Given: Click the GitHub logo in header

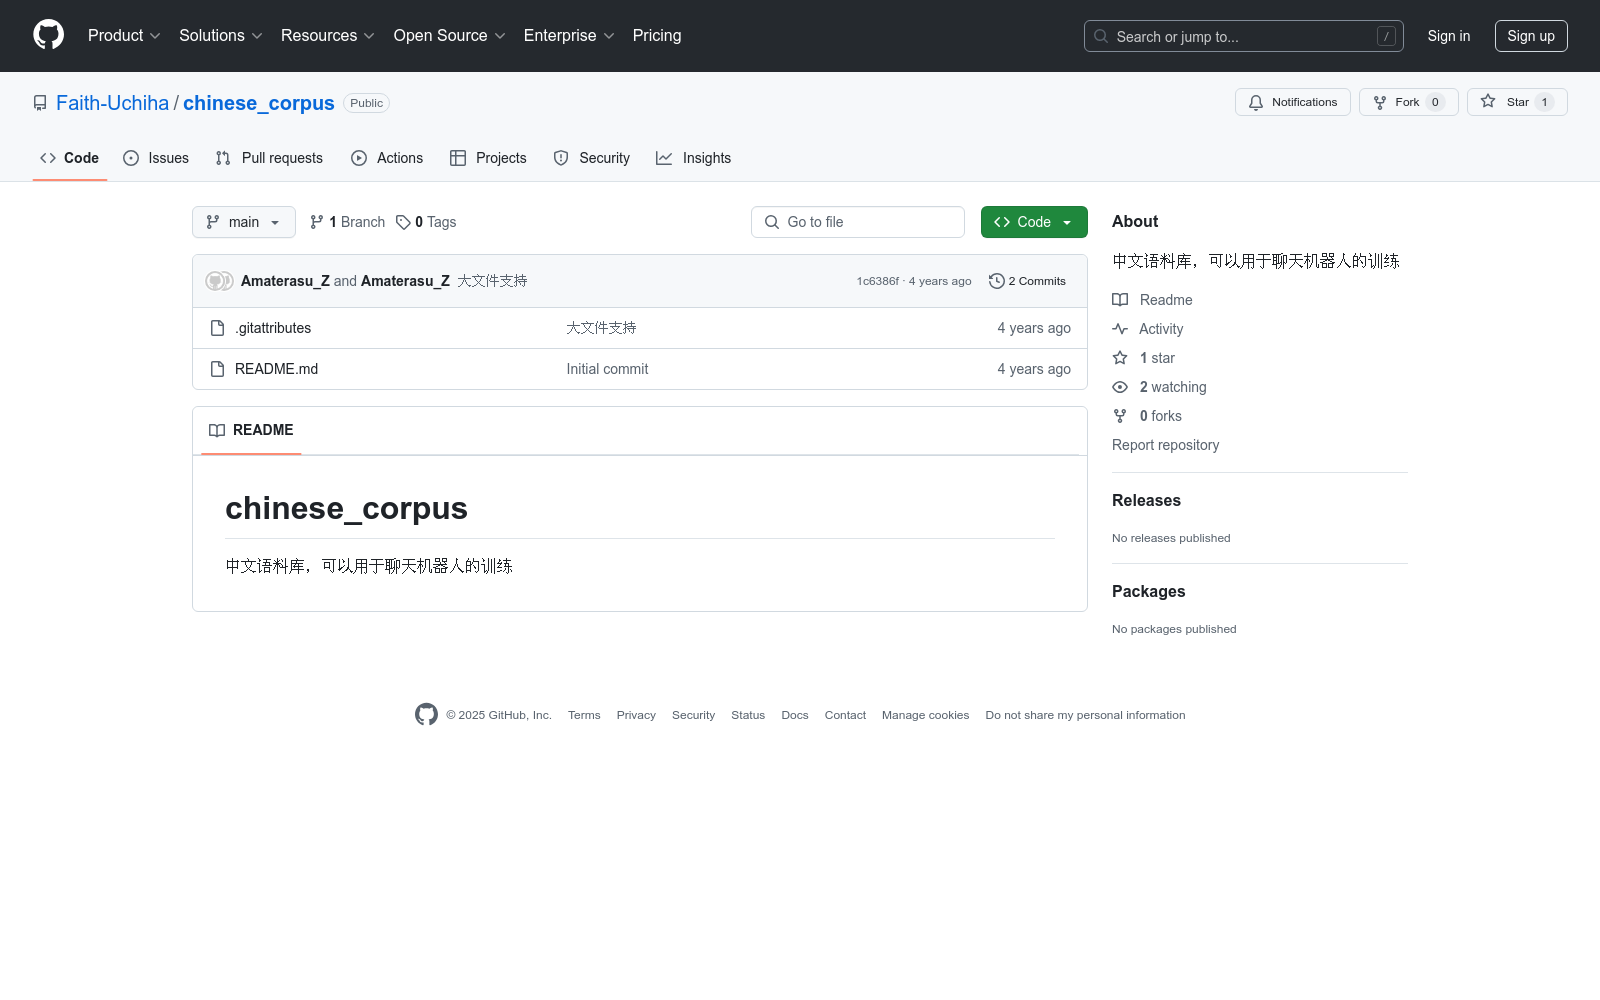Looking at the screenshot, I should pyautogui.click(x=48, y=35).
